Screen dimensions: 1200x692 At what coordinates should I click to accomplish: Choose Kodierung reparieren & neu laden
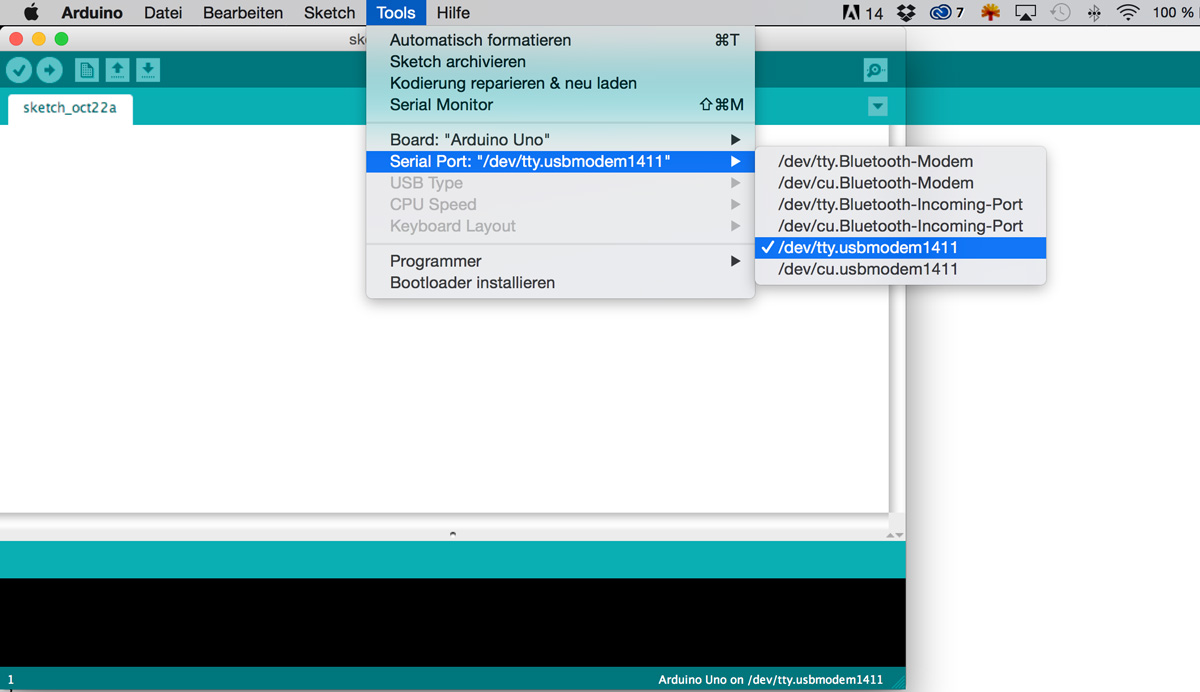[560, 83]
